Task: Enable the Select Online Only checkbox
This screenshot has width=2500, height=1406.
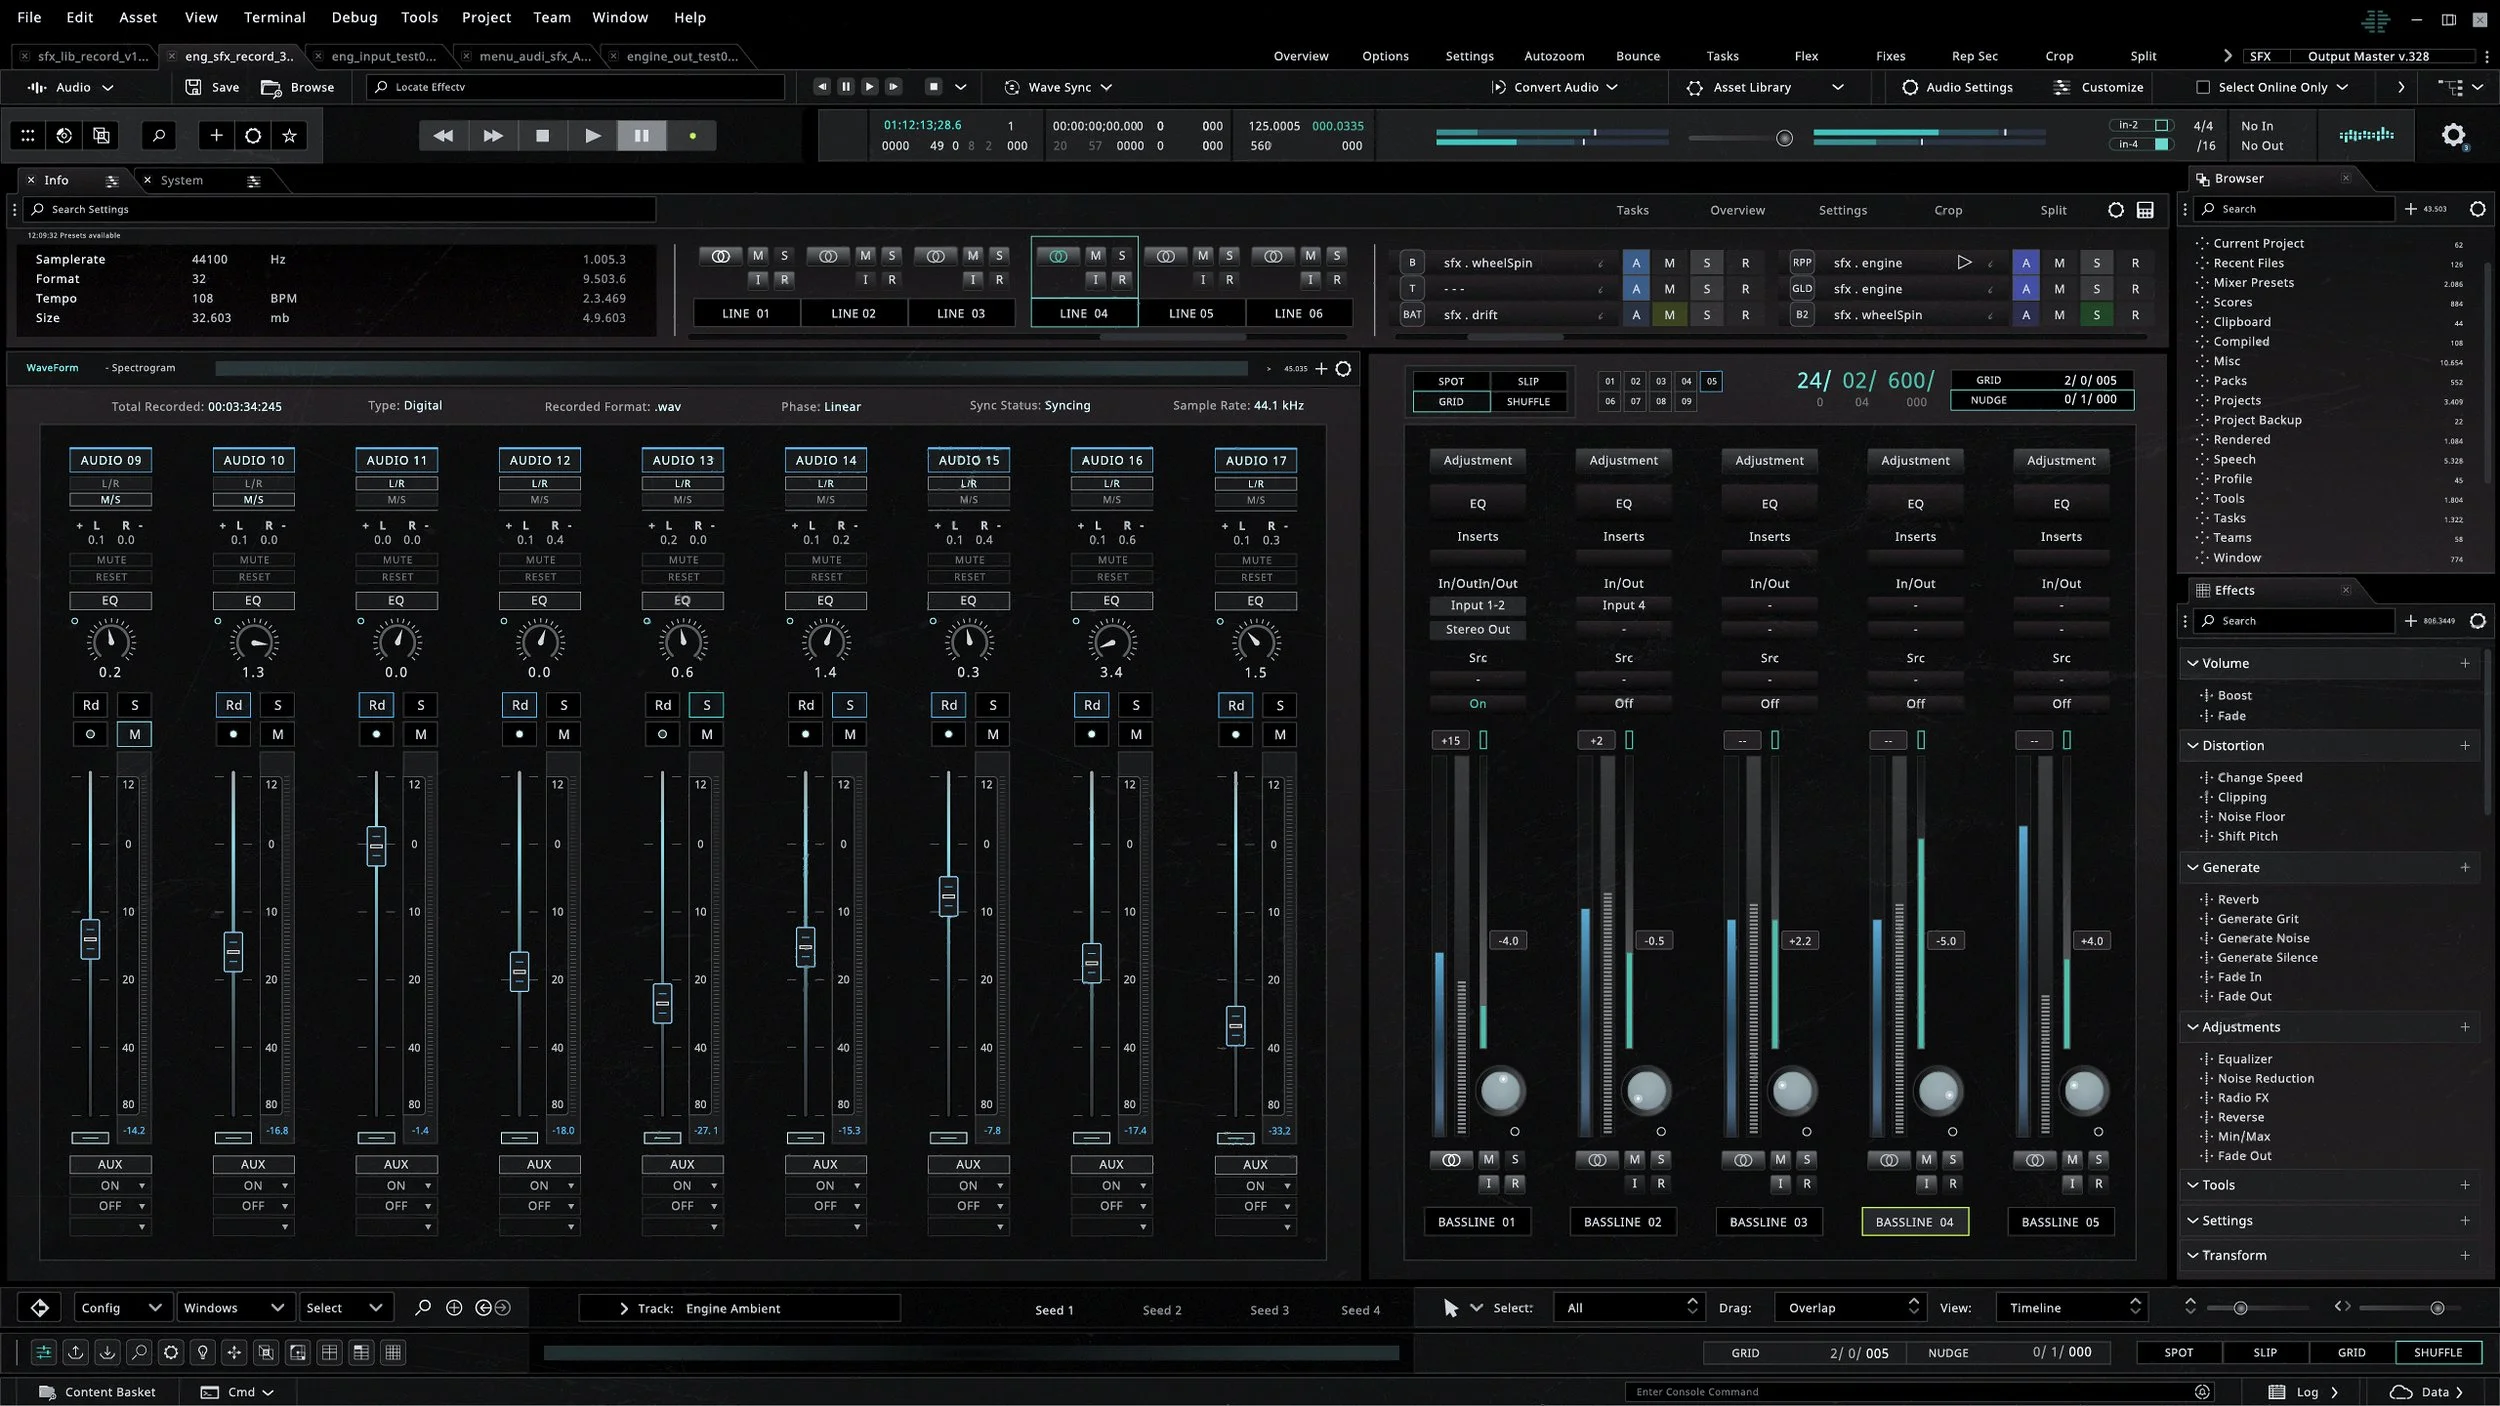Action: click(x=2202, y=87)
